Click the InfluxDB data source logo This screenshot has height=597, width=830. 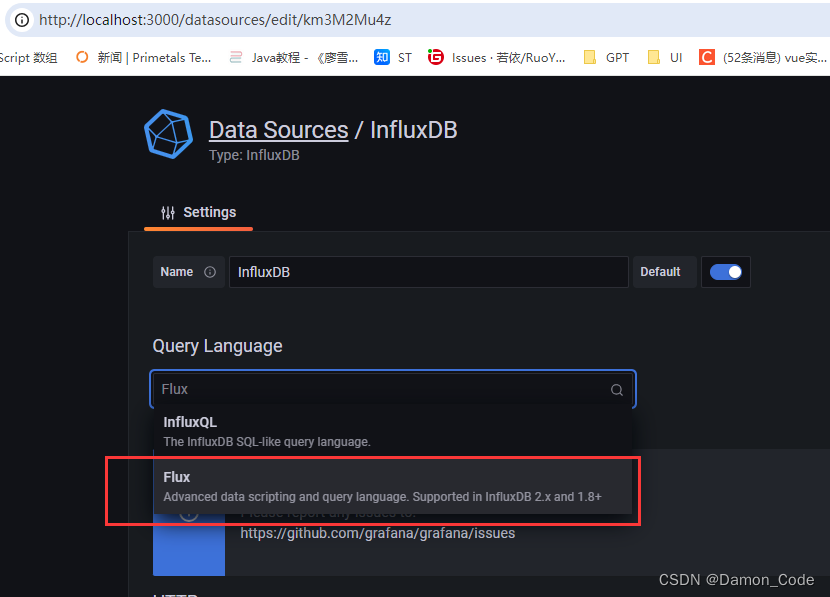pyautogui.click(x=168, y=134)
